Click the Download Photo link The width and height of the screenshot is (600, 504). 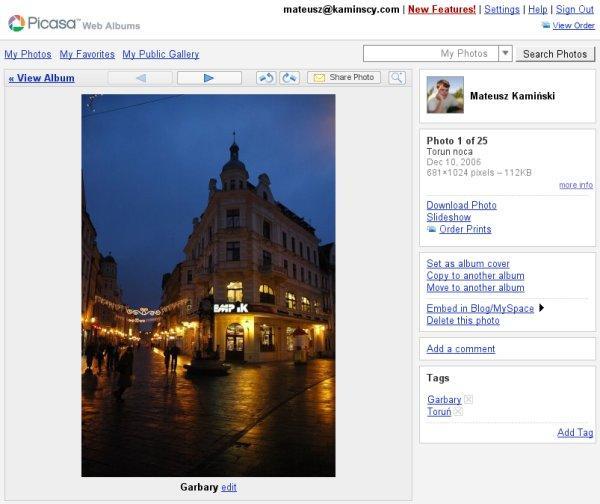tap(461, 205)
